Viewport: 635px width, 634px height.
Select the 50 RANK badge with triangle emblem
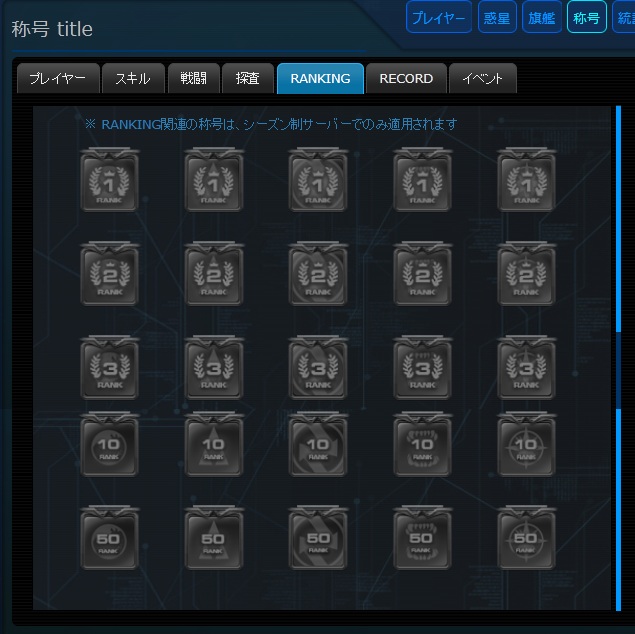(214, 538)
